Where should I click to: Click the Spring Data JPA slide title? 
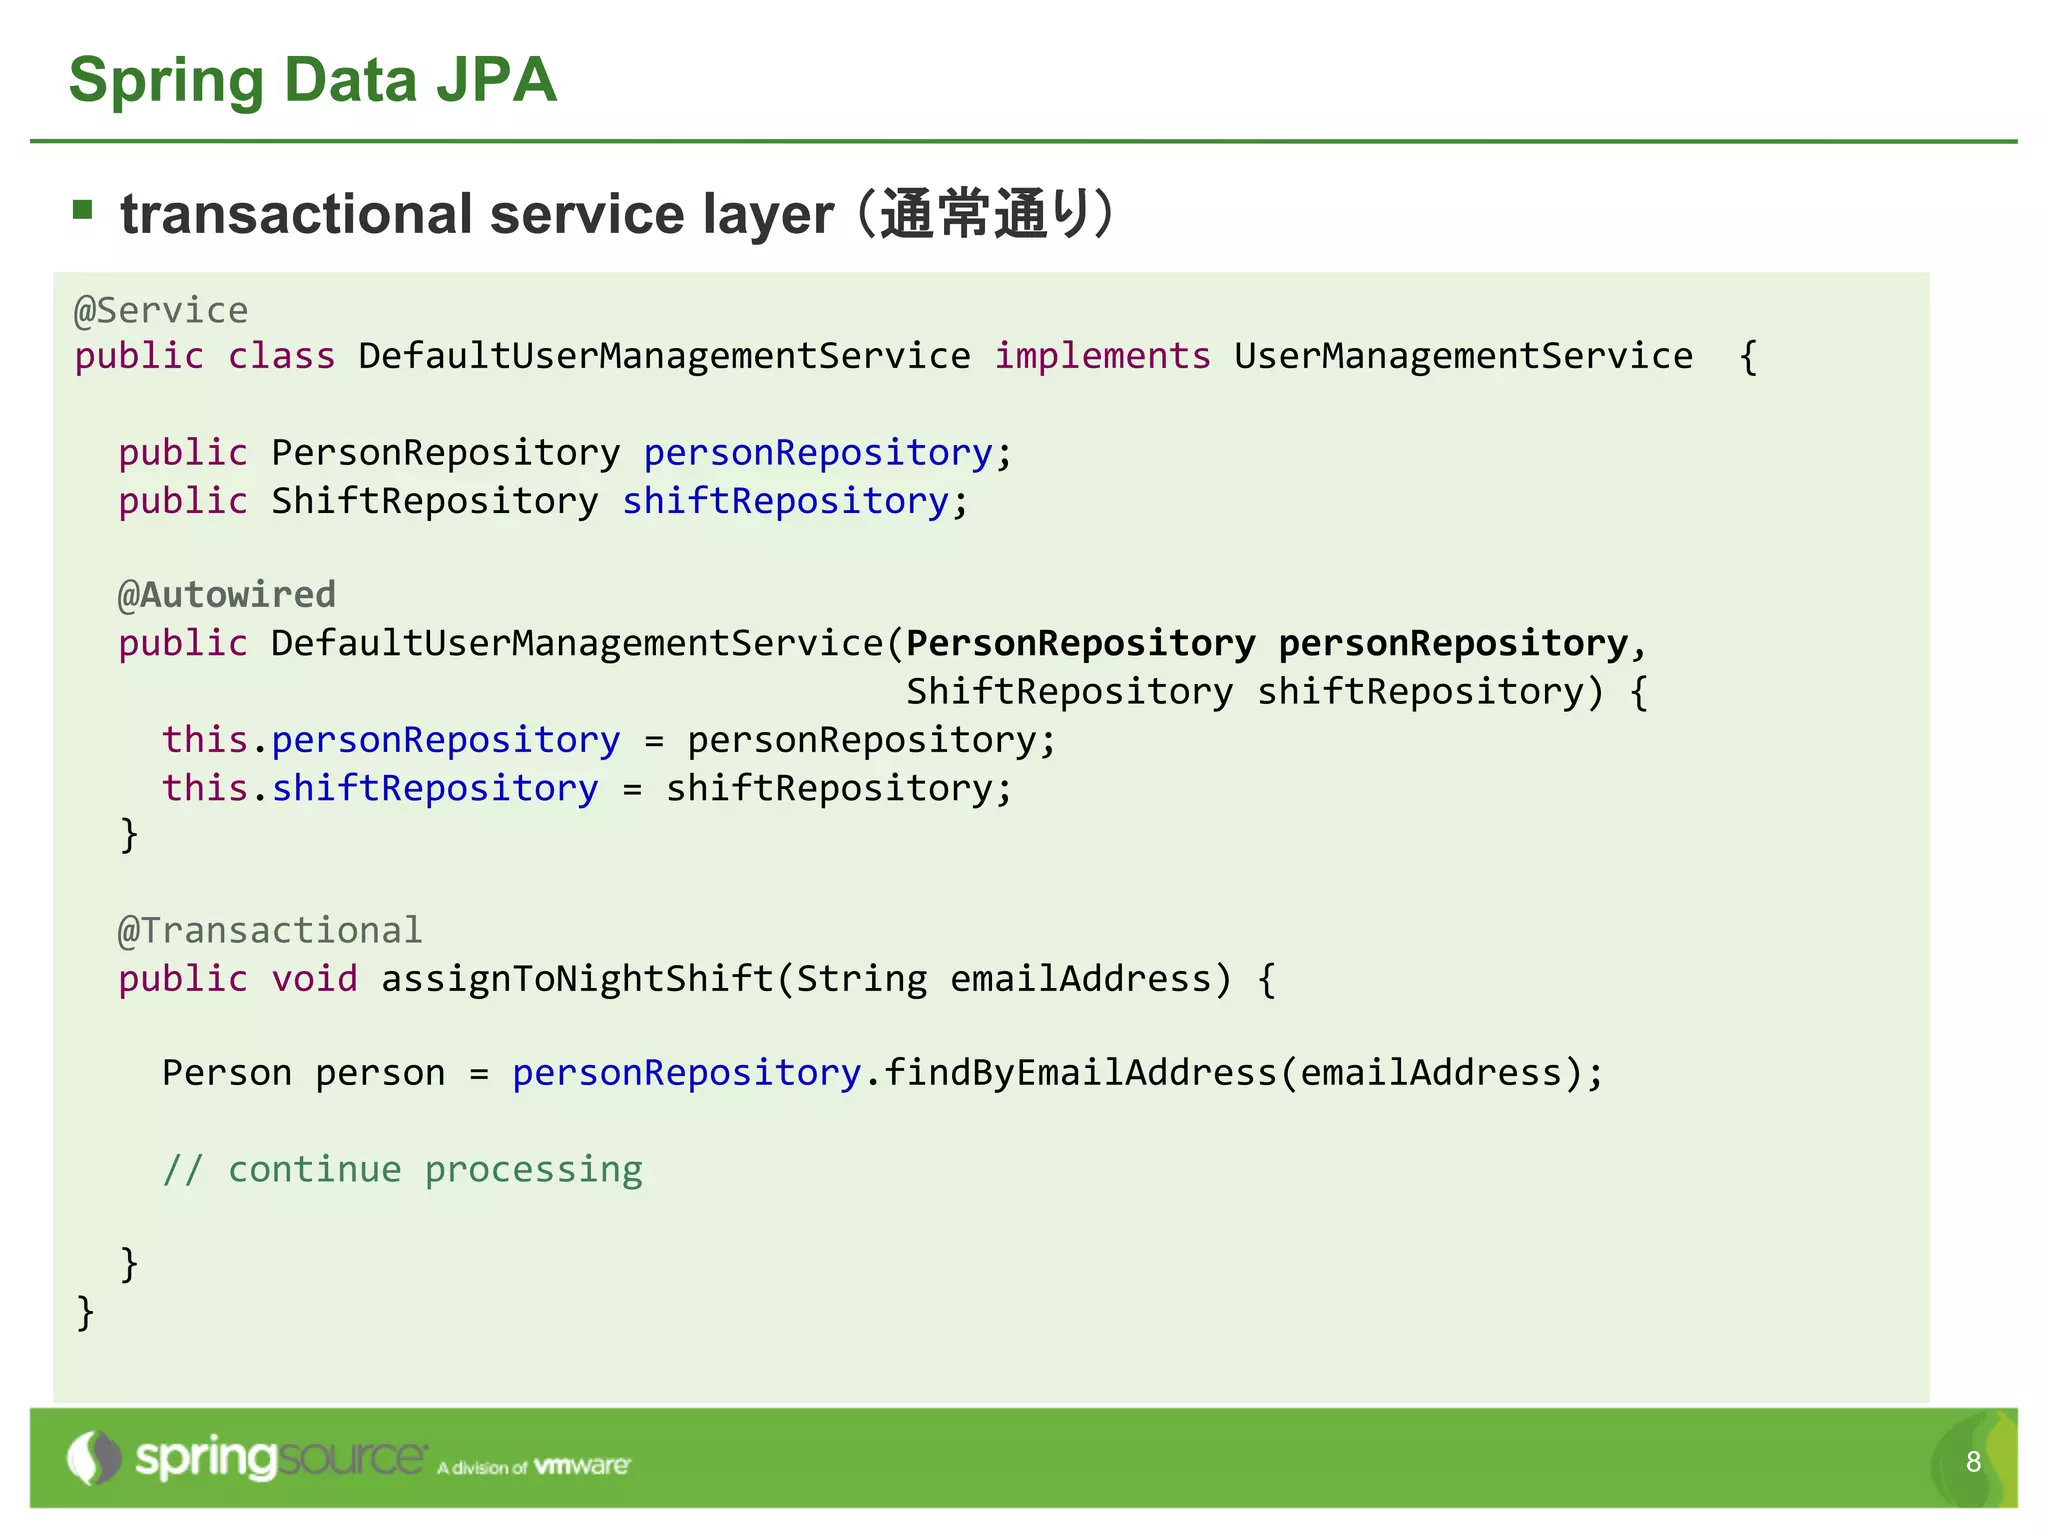(312, 80)
